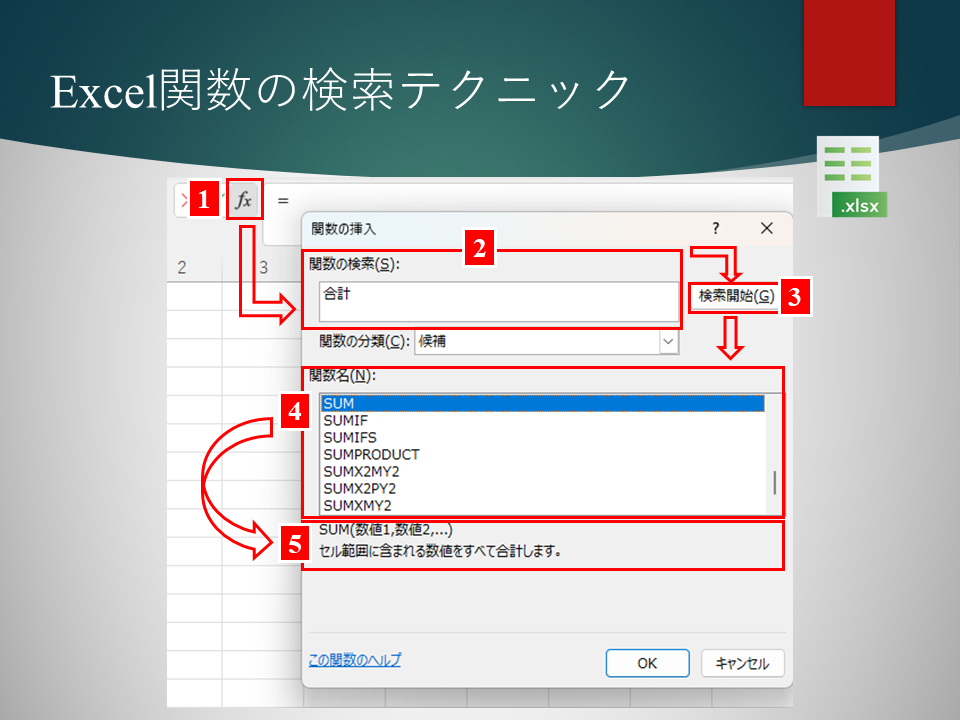Confirm with the OK button
Image resolution: width=960 pixels, height=720 pixels.
[x=647, y=663]
